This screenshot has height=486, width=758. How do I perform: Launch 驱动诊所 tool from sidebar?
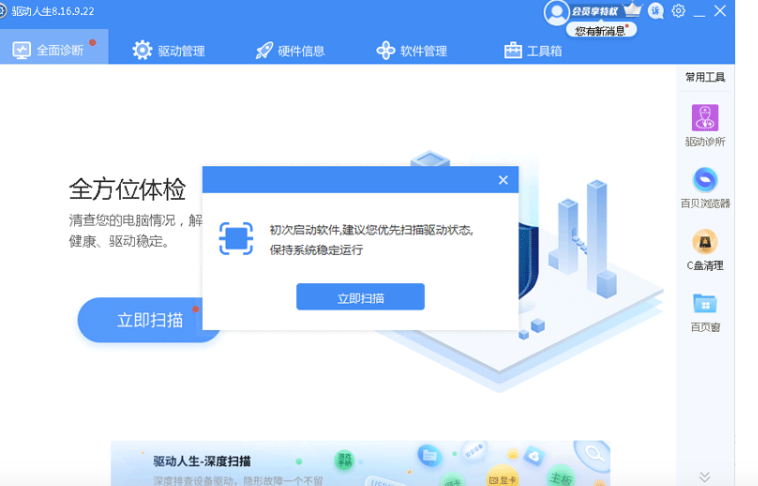[x=705, y=124]
